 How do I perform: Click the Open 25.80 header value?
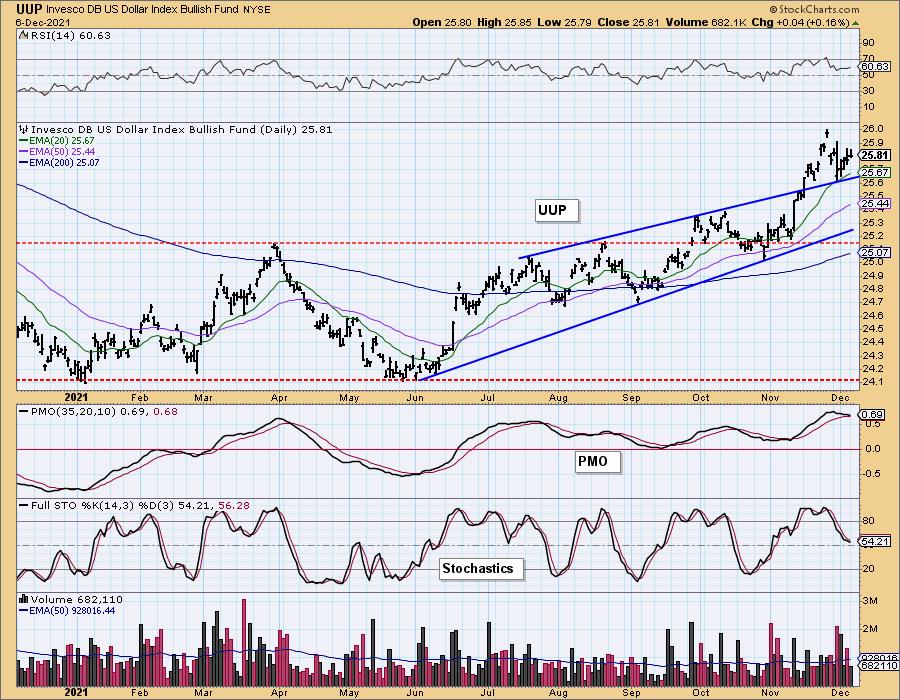pos(442,22)
